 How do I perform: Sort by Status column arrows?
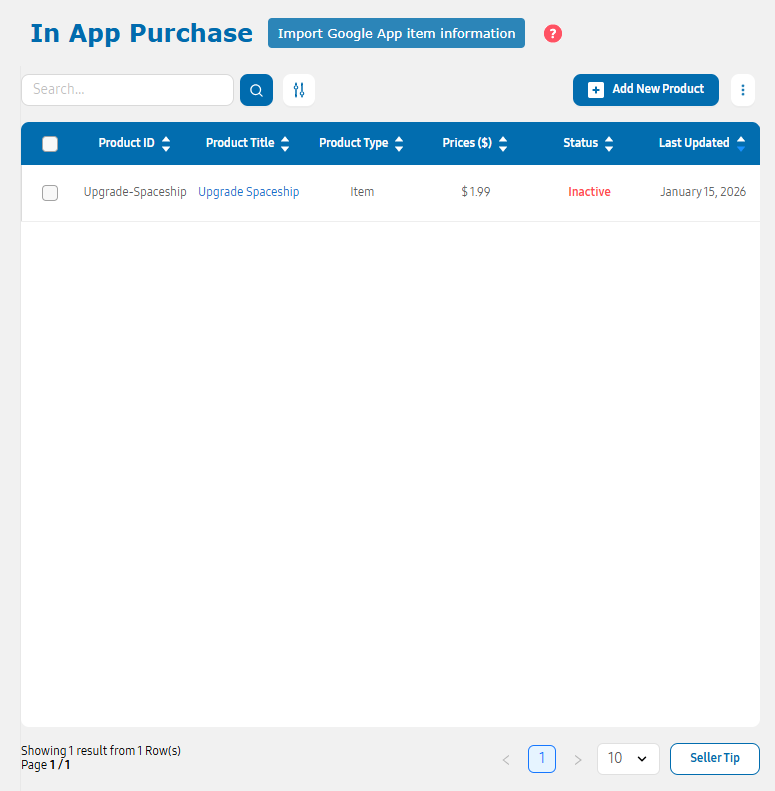(x=609, y=144)
